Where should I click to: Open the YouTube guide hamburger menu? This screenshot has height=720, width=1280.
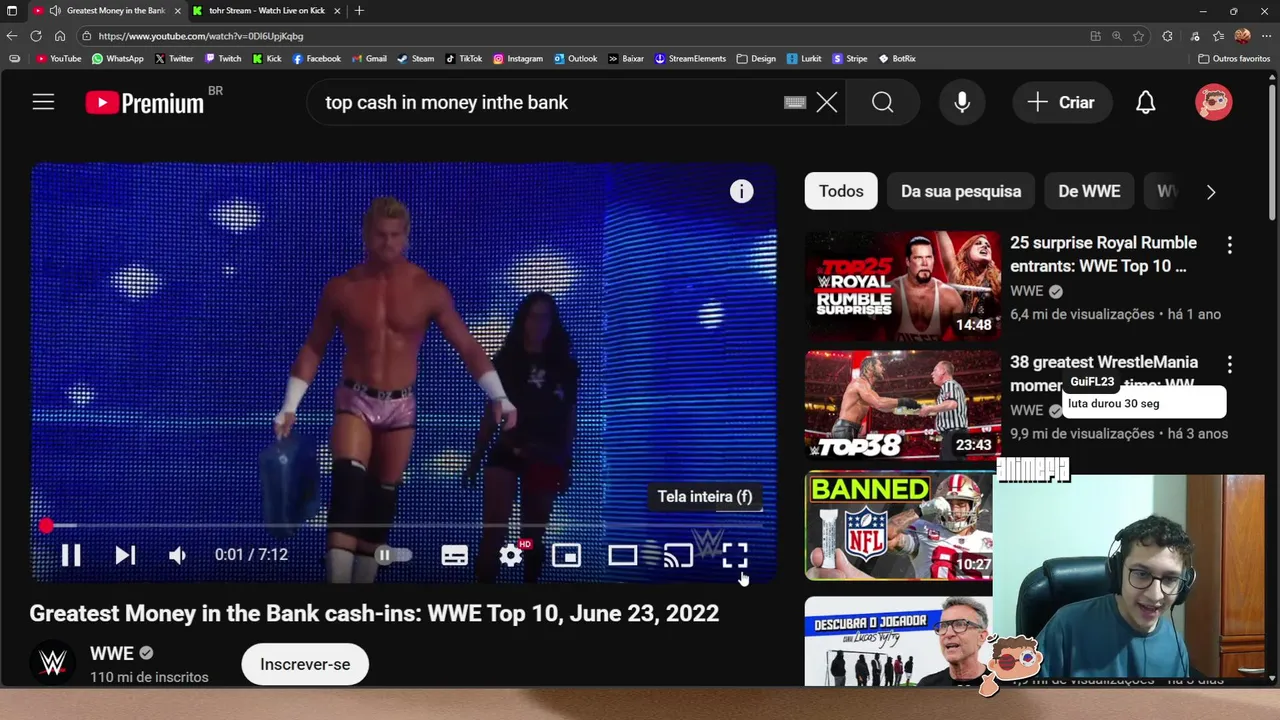click(x=43, y=102)
